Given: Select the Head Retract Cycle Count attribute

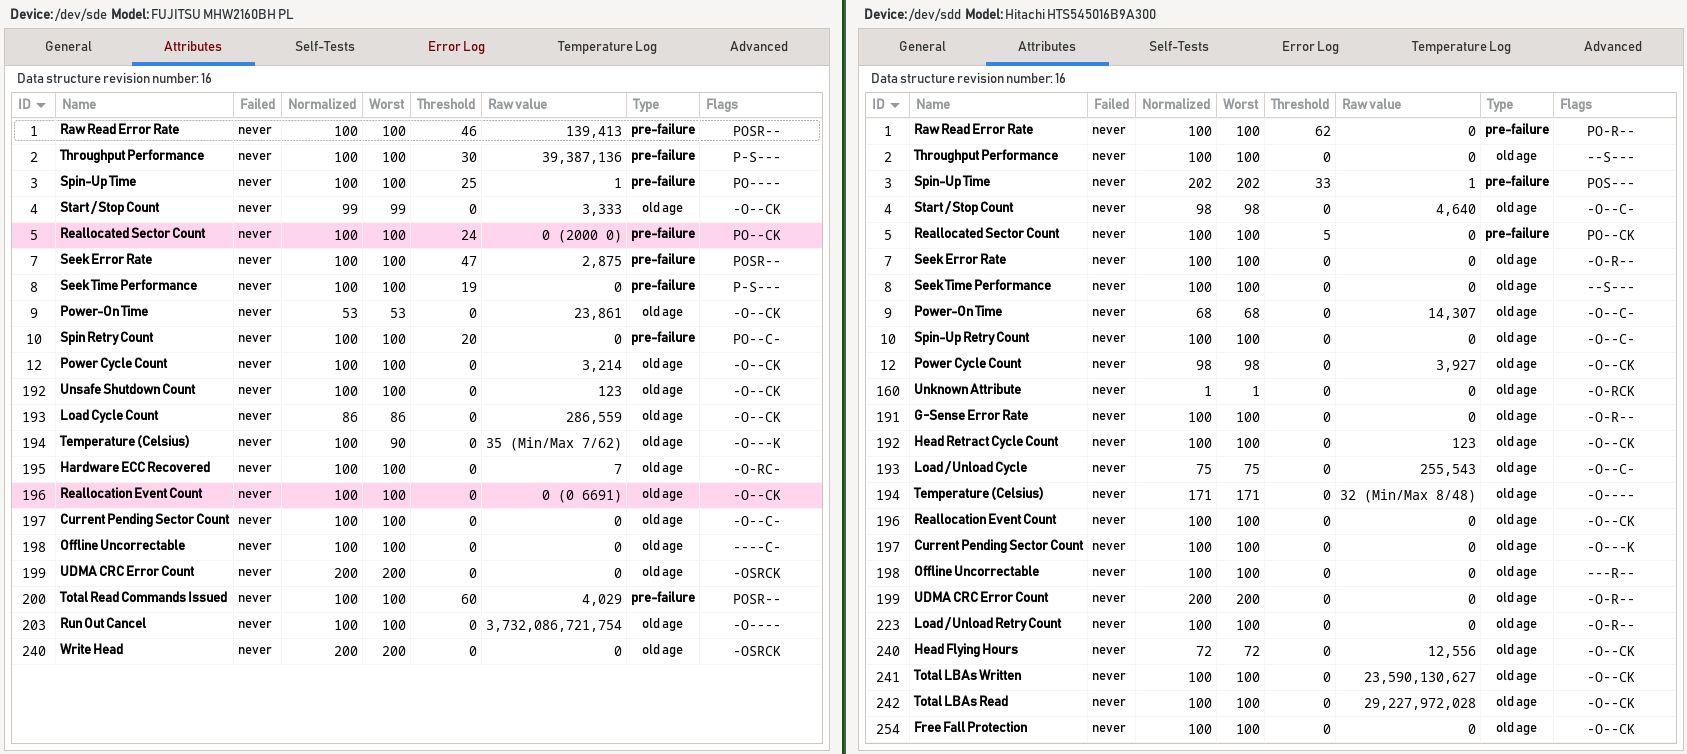Looking at the screenshot, I should coord(986,442).
